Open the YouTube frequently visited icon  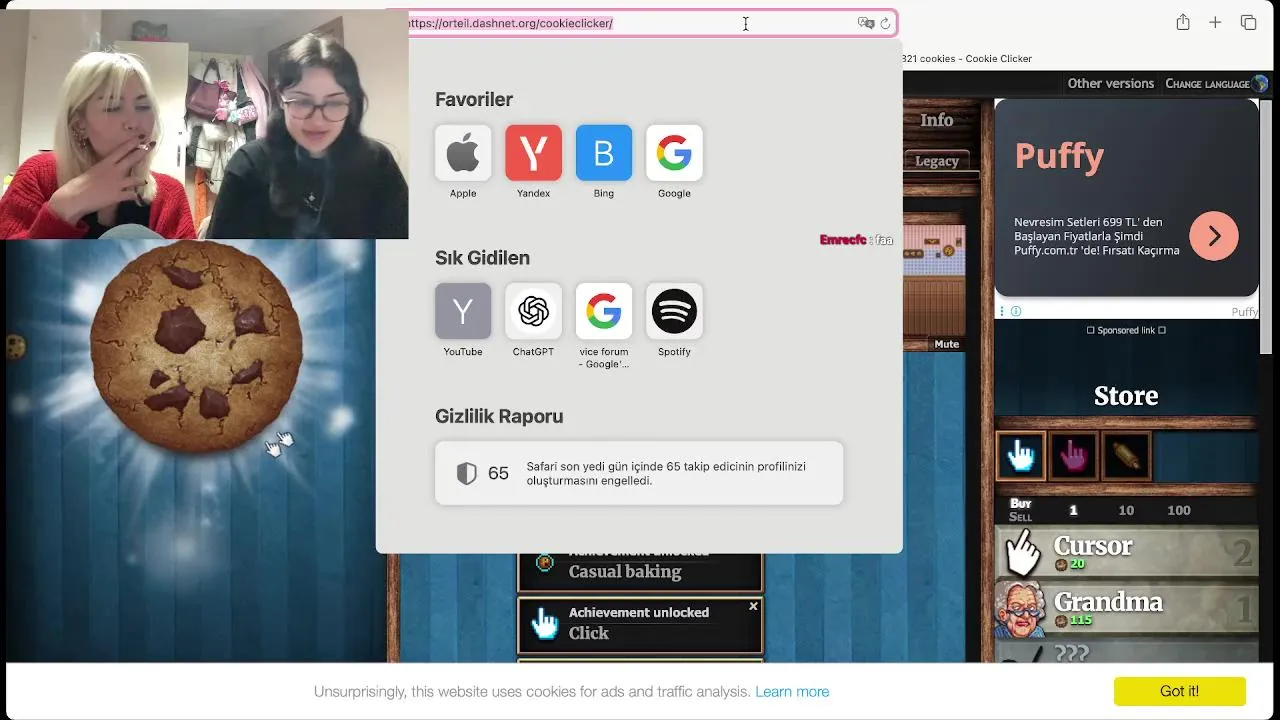coord(463,311)
